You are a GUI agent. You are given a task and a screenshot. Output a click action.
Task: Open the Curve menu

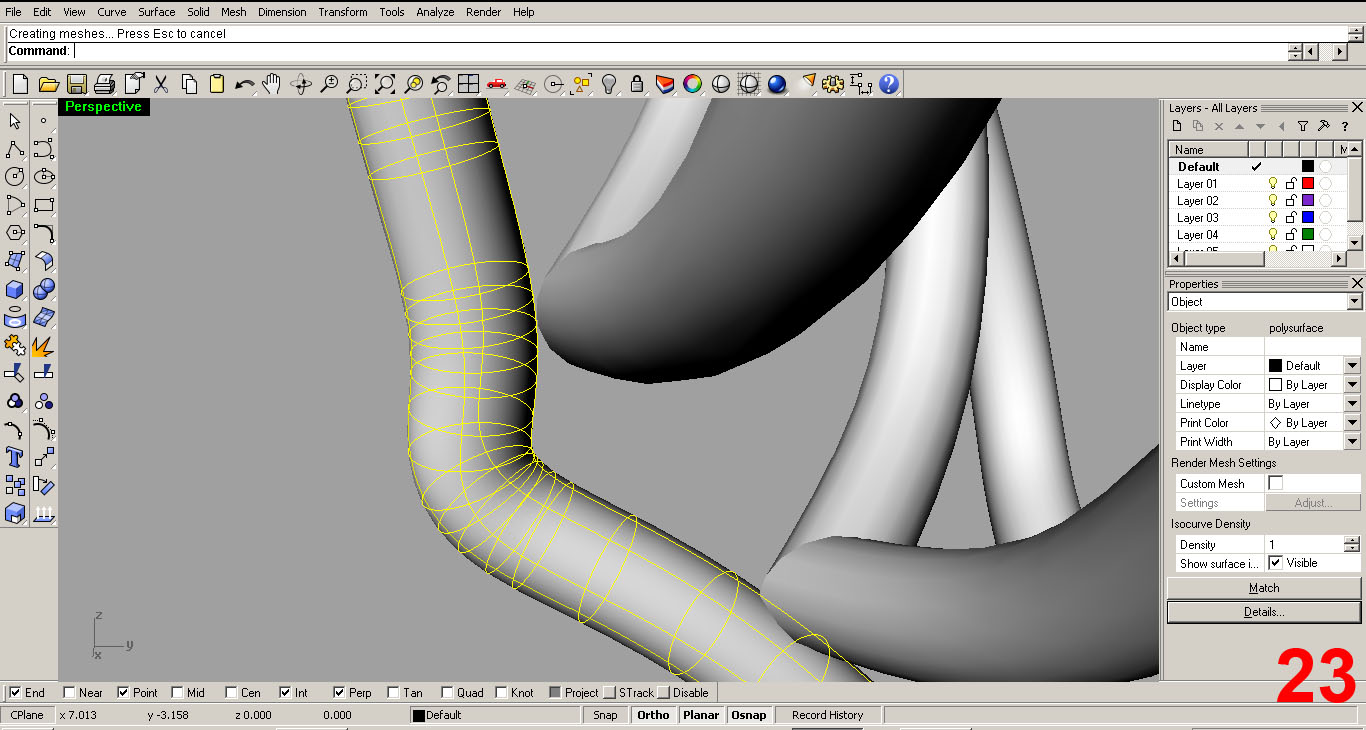coord(111,12)
